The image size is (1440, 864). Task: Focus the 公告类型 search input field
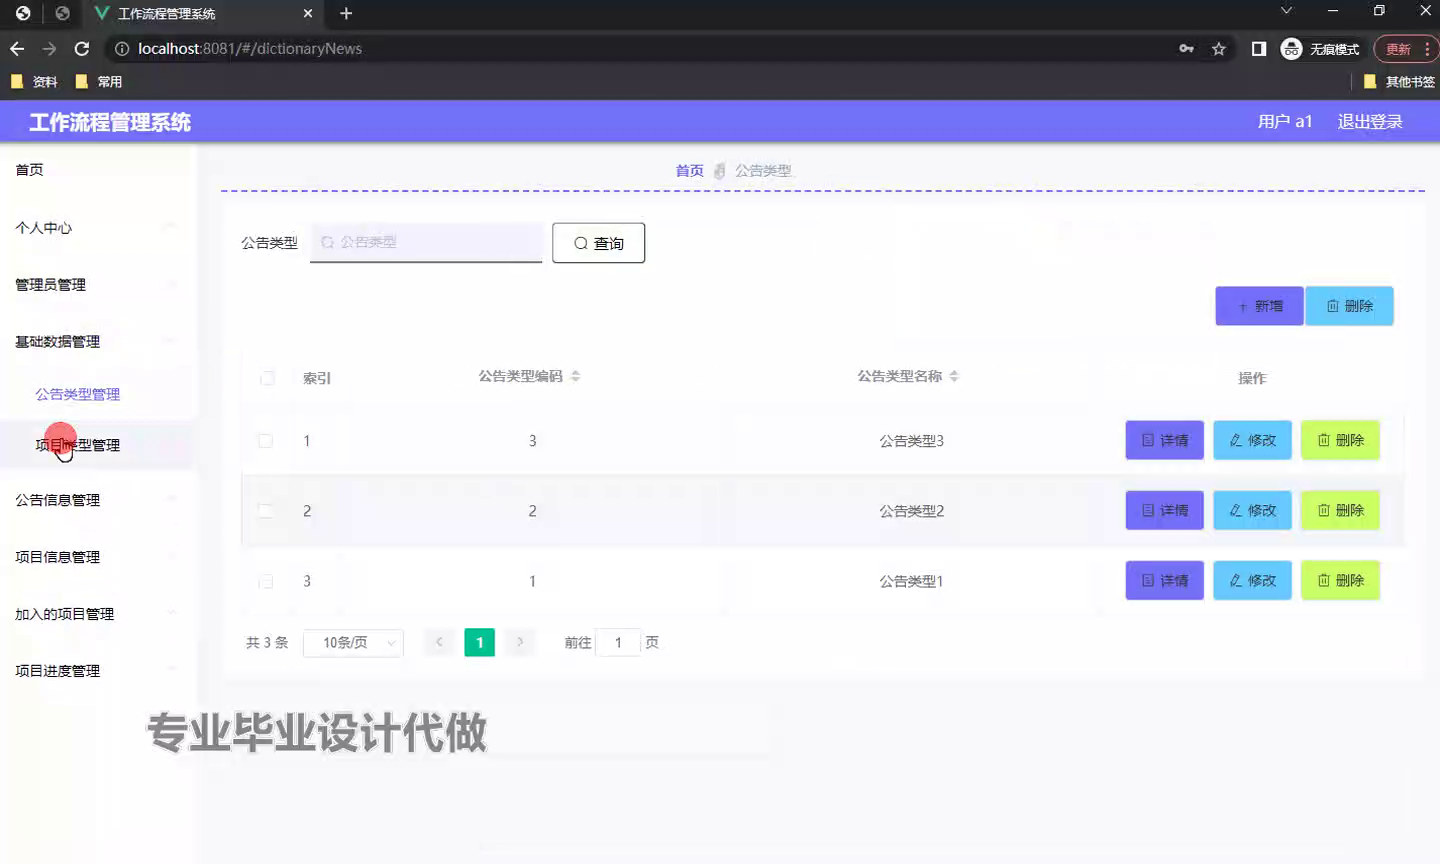coord(426,242)
